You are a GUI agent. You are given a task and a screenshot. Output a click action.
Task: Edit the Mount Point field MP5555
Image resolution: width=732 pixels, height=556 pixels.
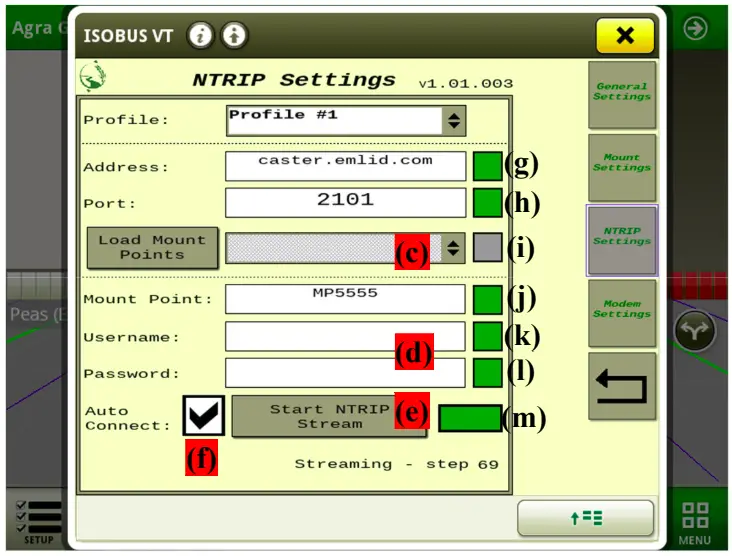(345, 299)
